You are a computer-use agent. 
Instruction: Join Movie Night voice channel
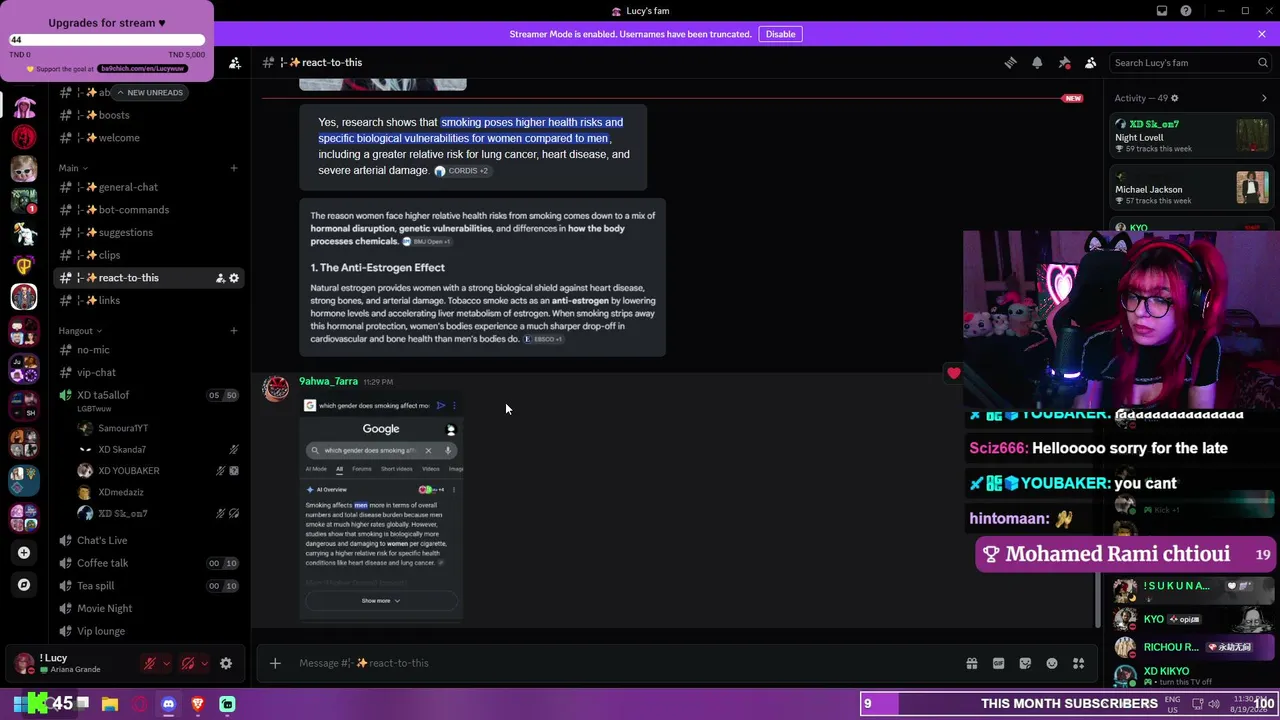click(148, 608)
